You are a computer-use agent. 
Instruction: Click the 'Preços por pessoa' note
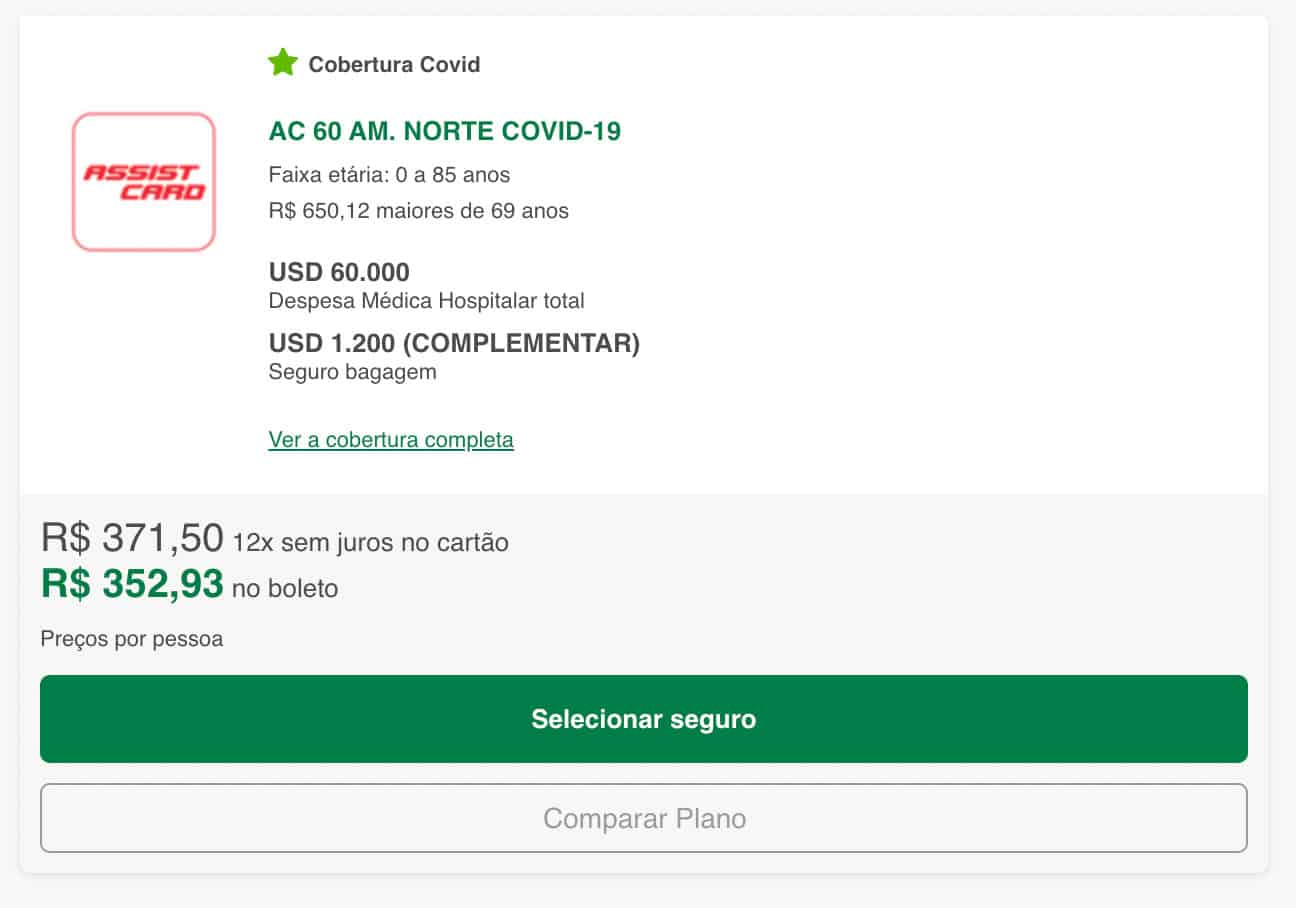pos(132,639)
